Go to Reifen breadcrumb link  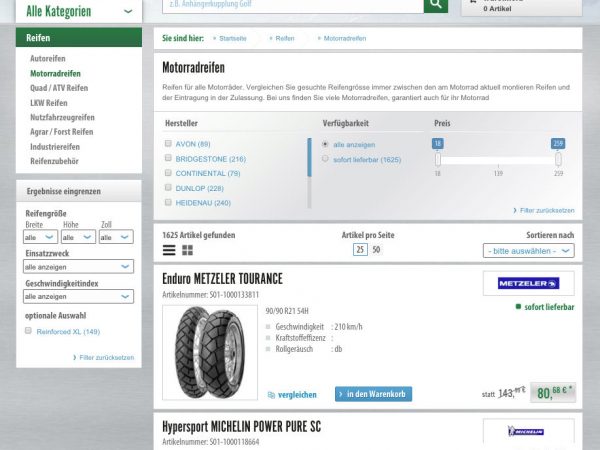pyautogui.click(x=285, y=38)
